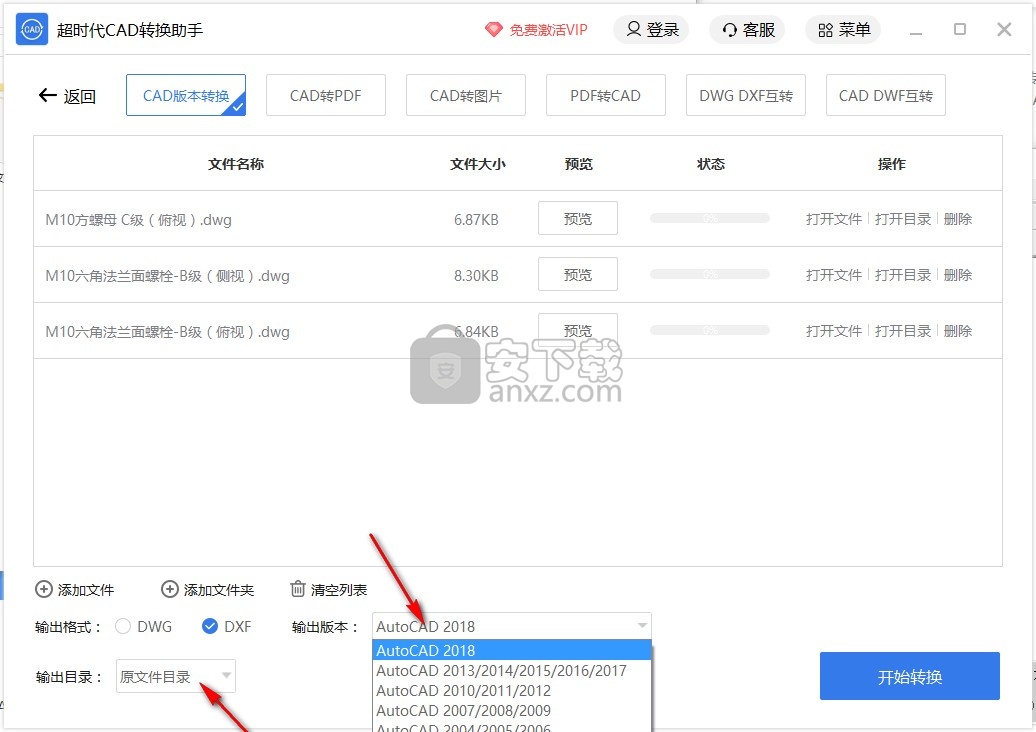The width and height of the screenshot is (1036, 732).
Task: Click 打开目录 for 俯视 bolt row
Action: (903, 330)
